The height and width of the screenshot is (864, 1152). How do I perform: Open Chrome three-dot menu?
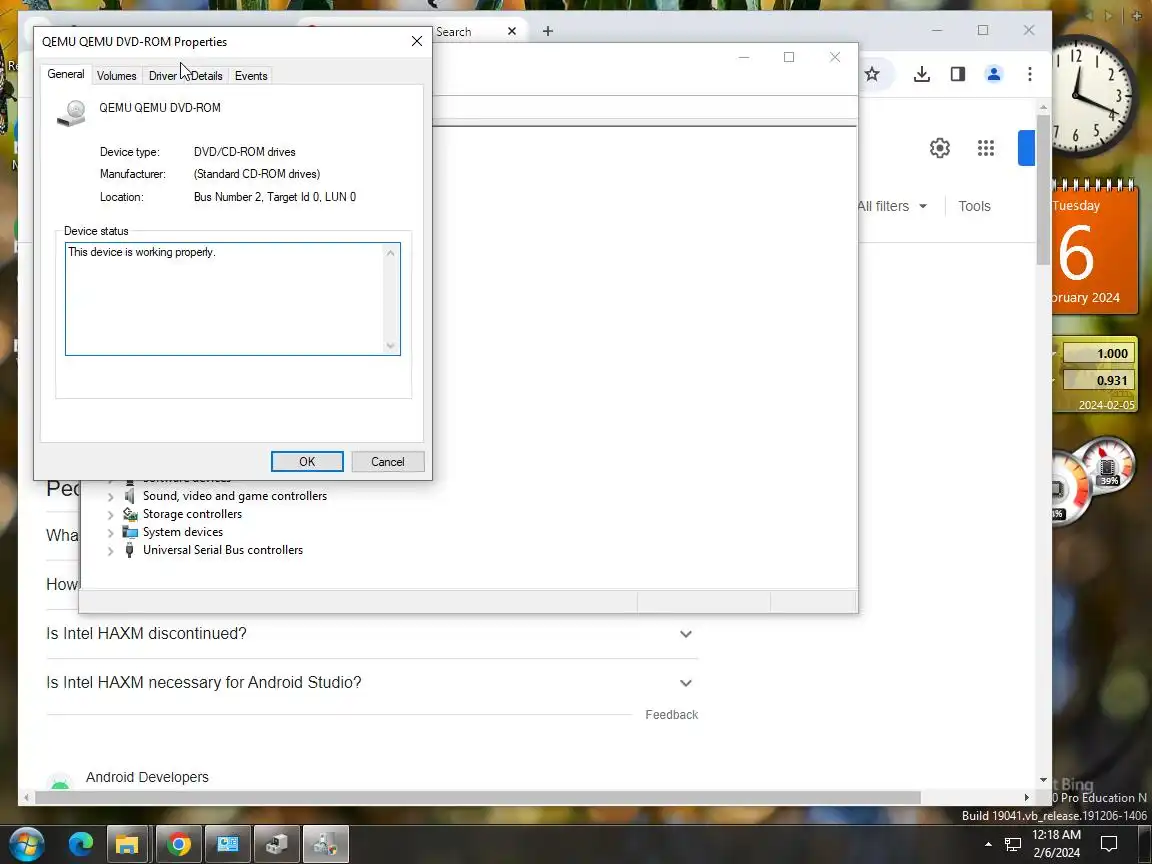1029,73
